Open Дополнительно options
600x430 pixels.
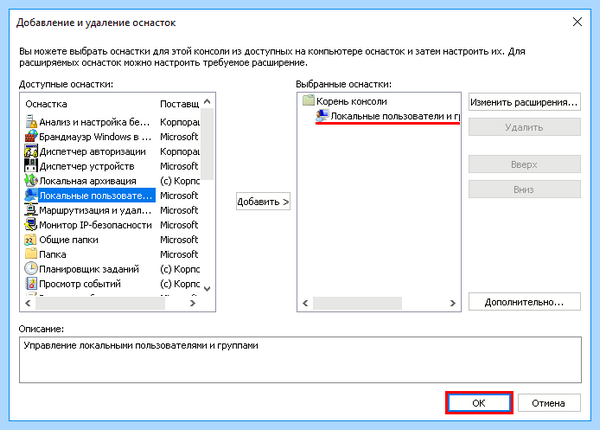[524, 302]
